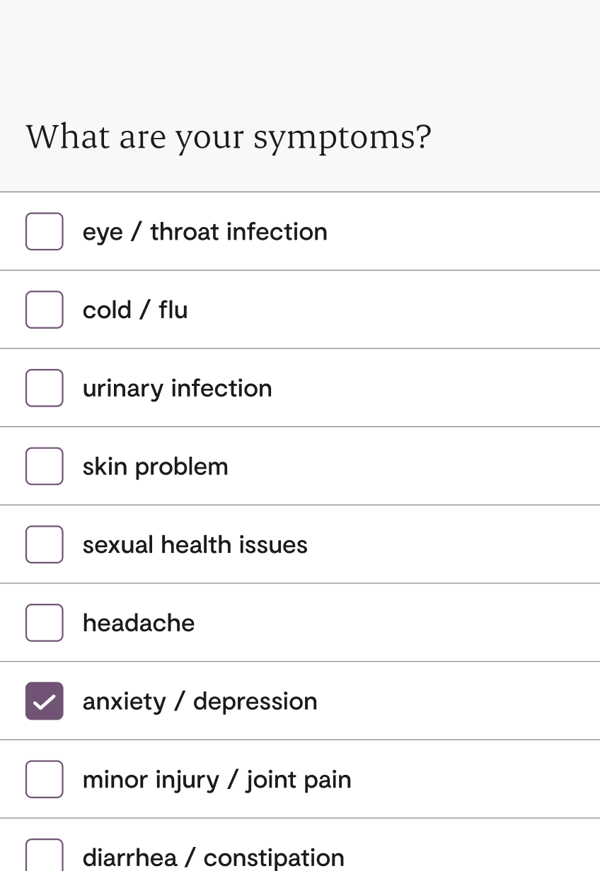Click the "sexual health issues" label text
This screenshot has height=871, width=600.
point(195,544)
